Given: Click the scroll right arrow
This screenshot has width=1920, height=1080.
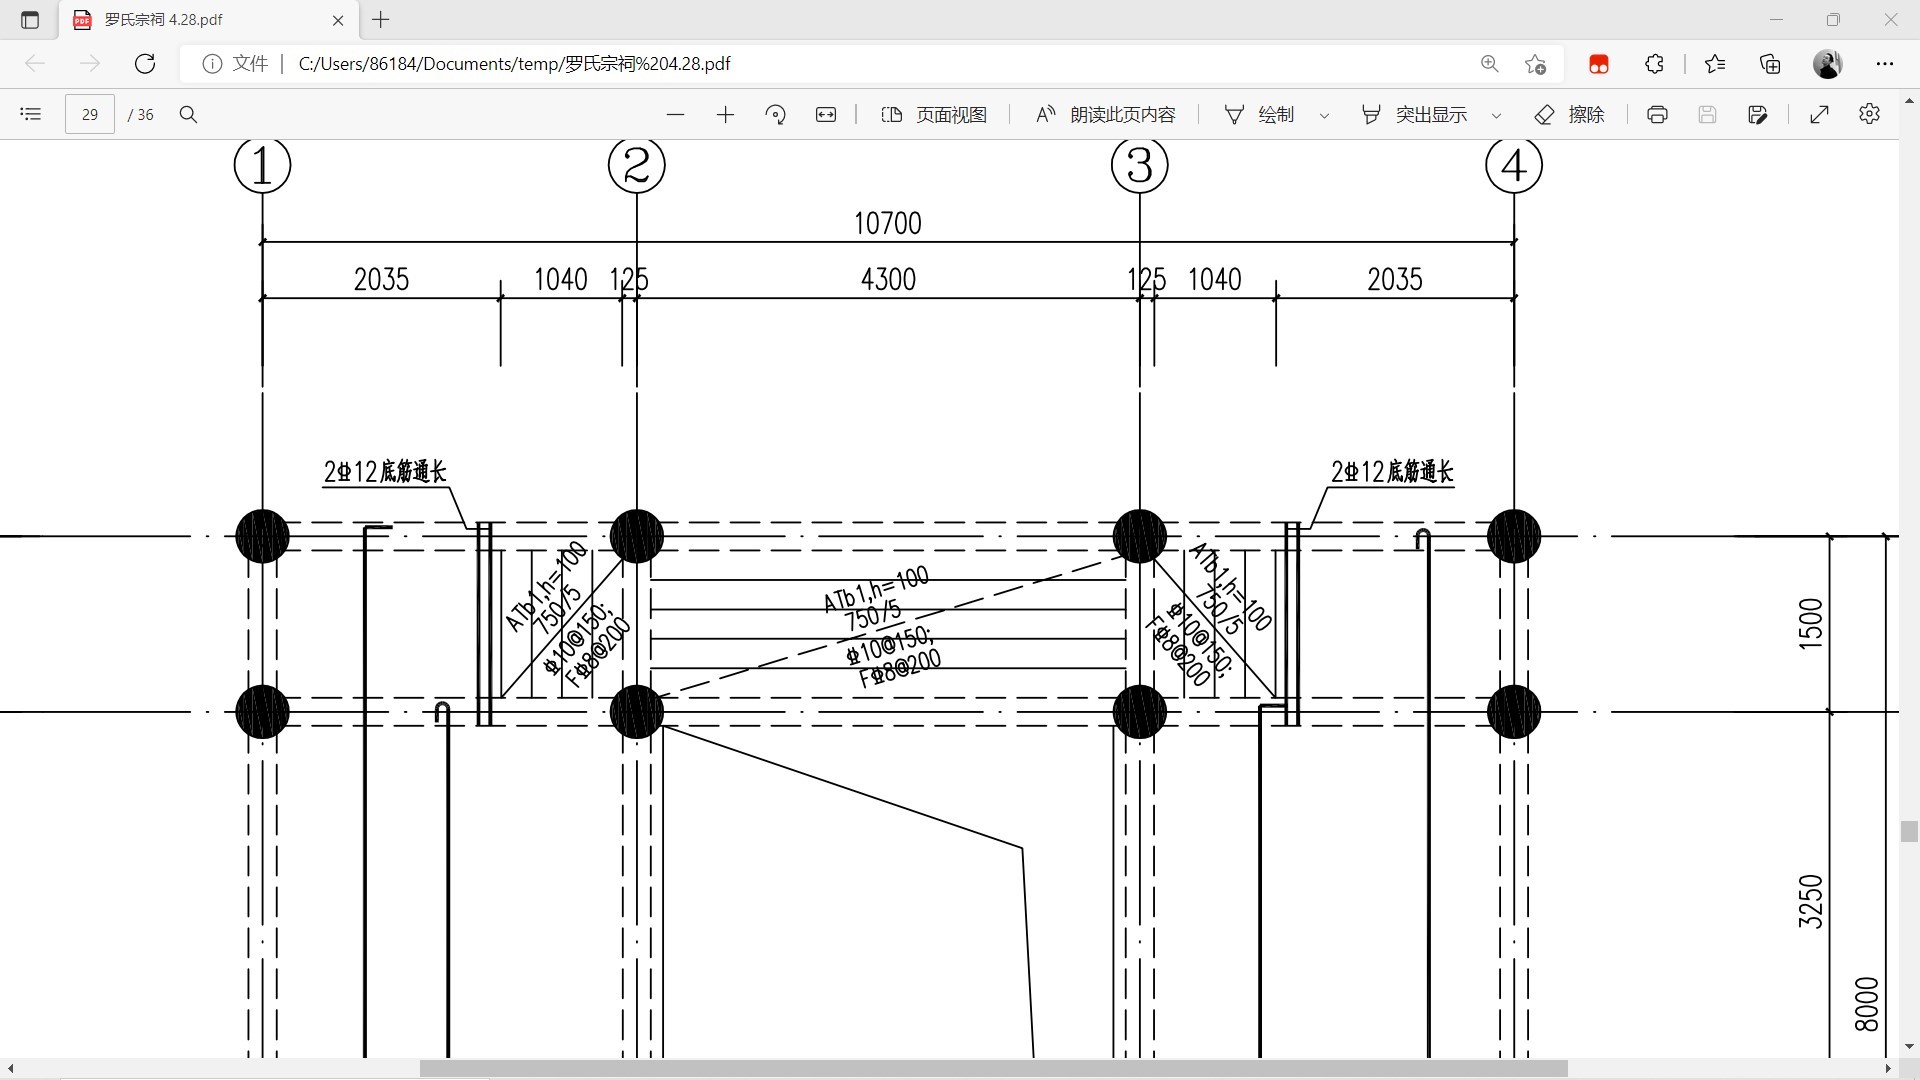Looking at the screenshot, I should click(1888, 1069).
